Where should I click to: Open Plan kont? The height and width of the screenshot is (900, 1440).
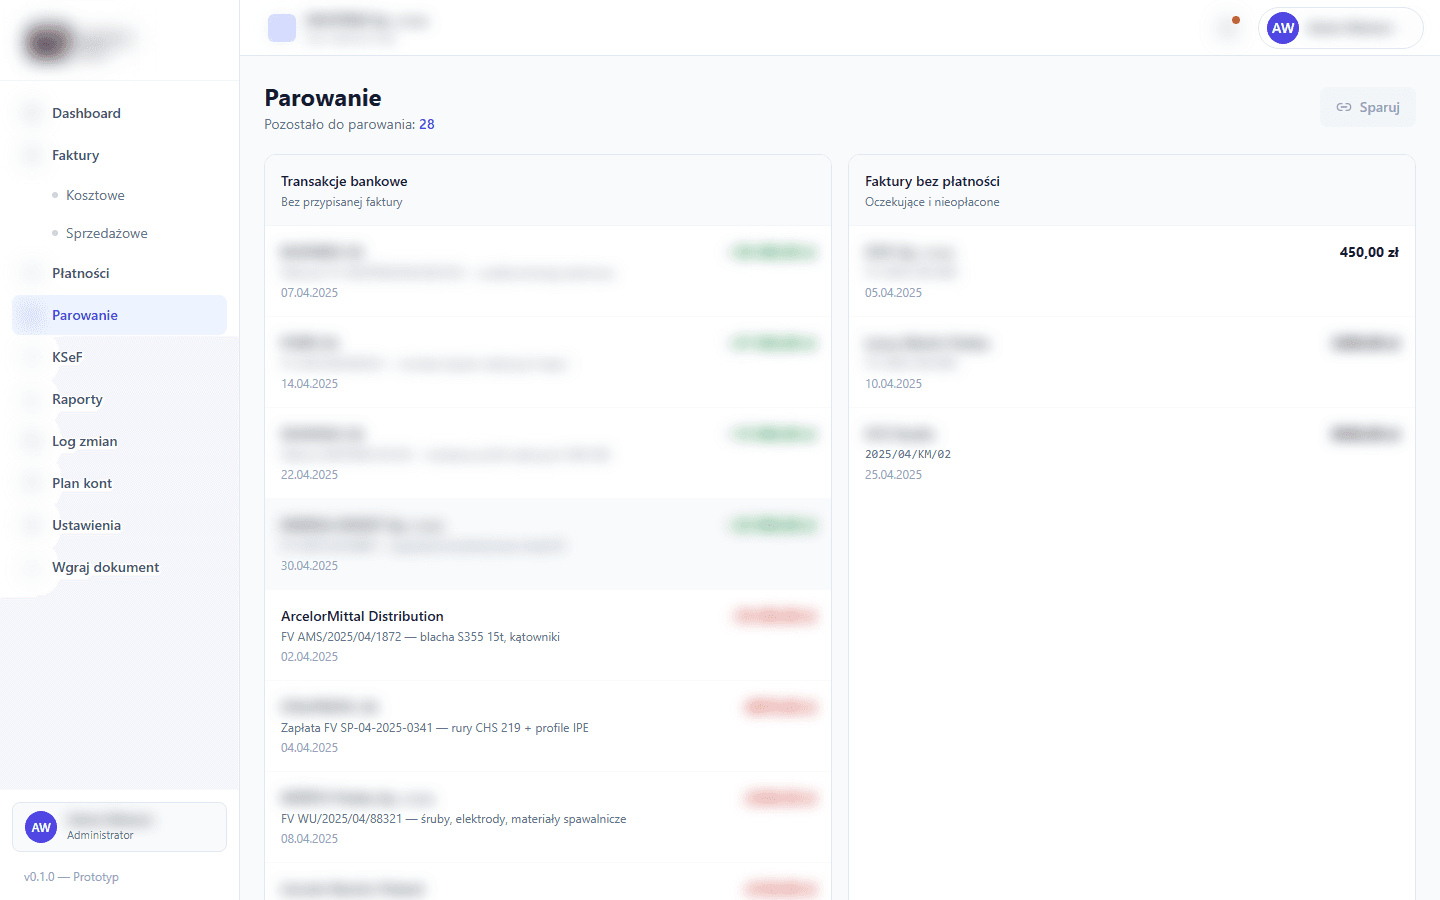pyautogui.click(x=119, y=483)
